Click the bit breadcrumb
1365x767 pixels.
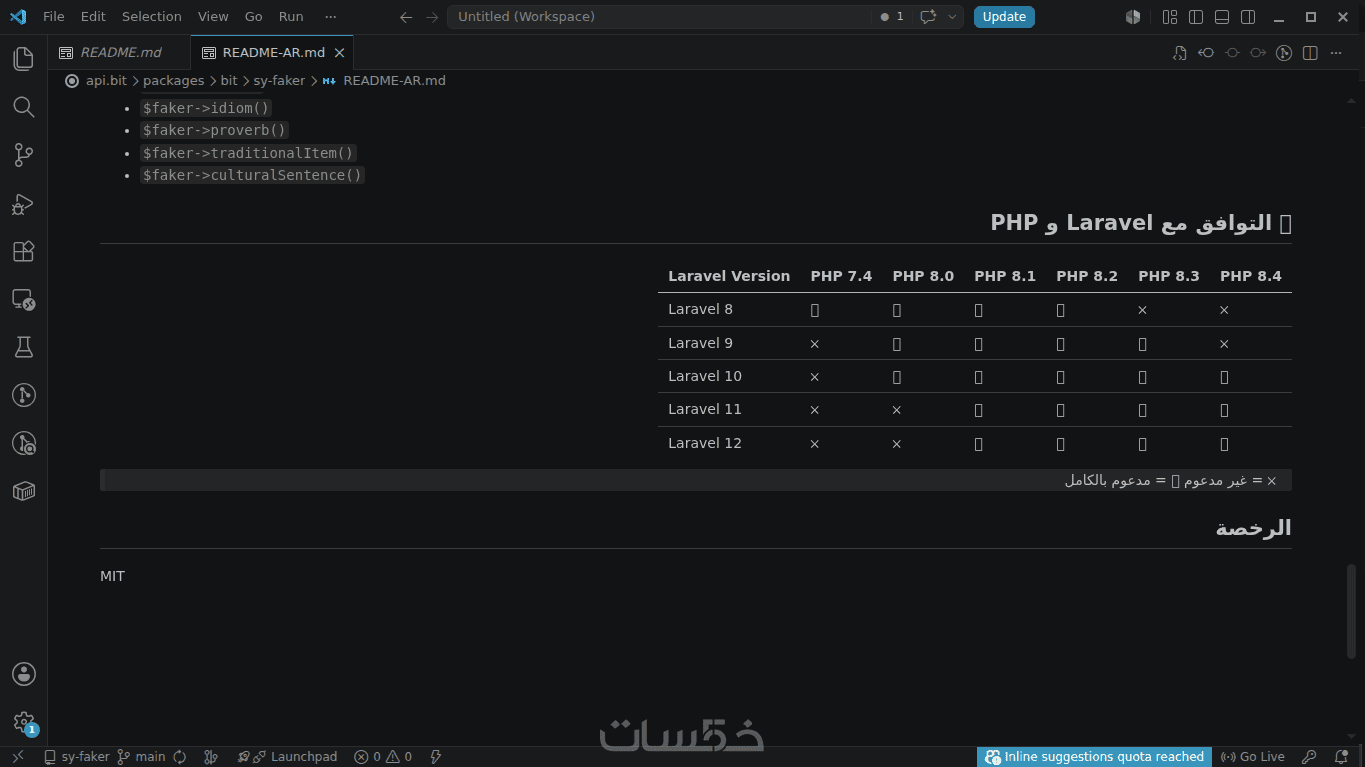pos(229,81)
